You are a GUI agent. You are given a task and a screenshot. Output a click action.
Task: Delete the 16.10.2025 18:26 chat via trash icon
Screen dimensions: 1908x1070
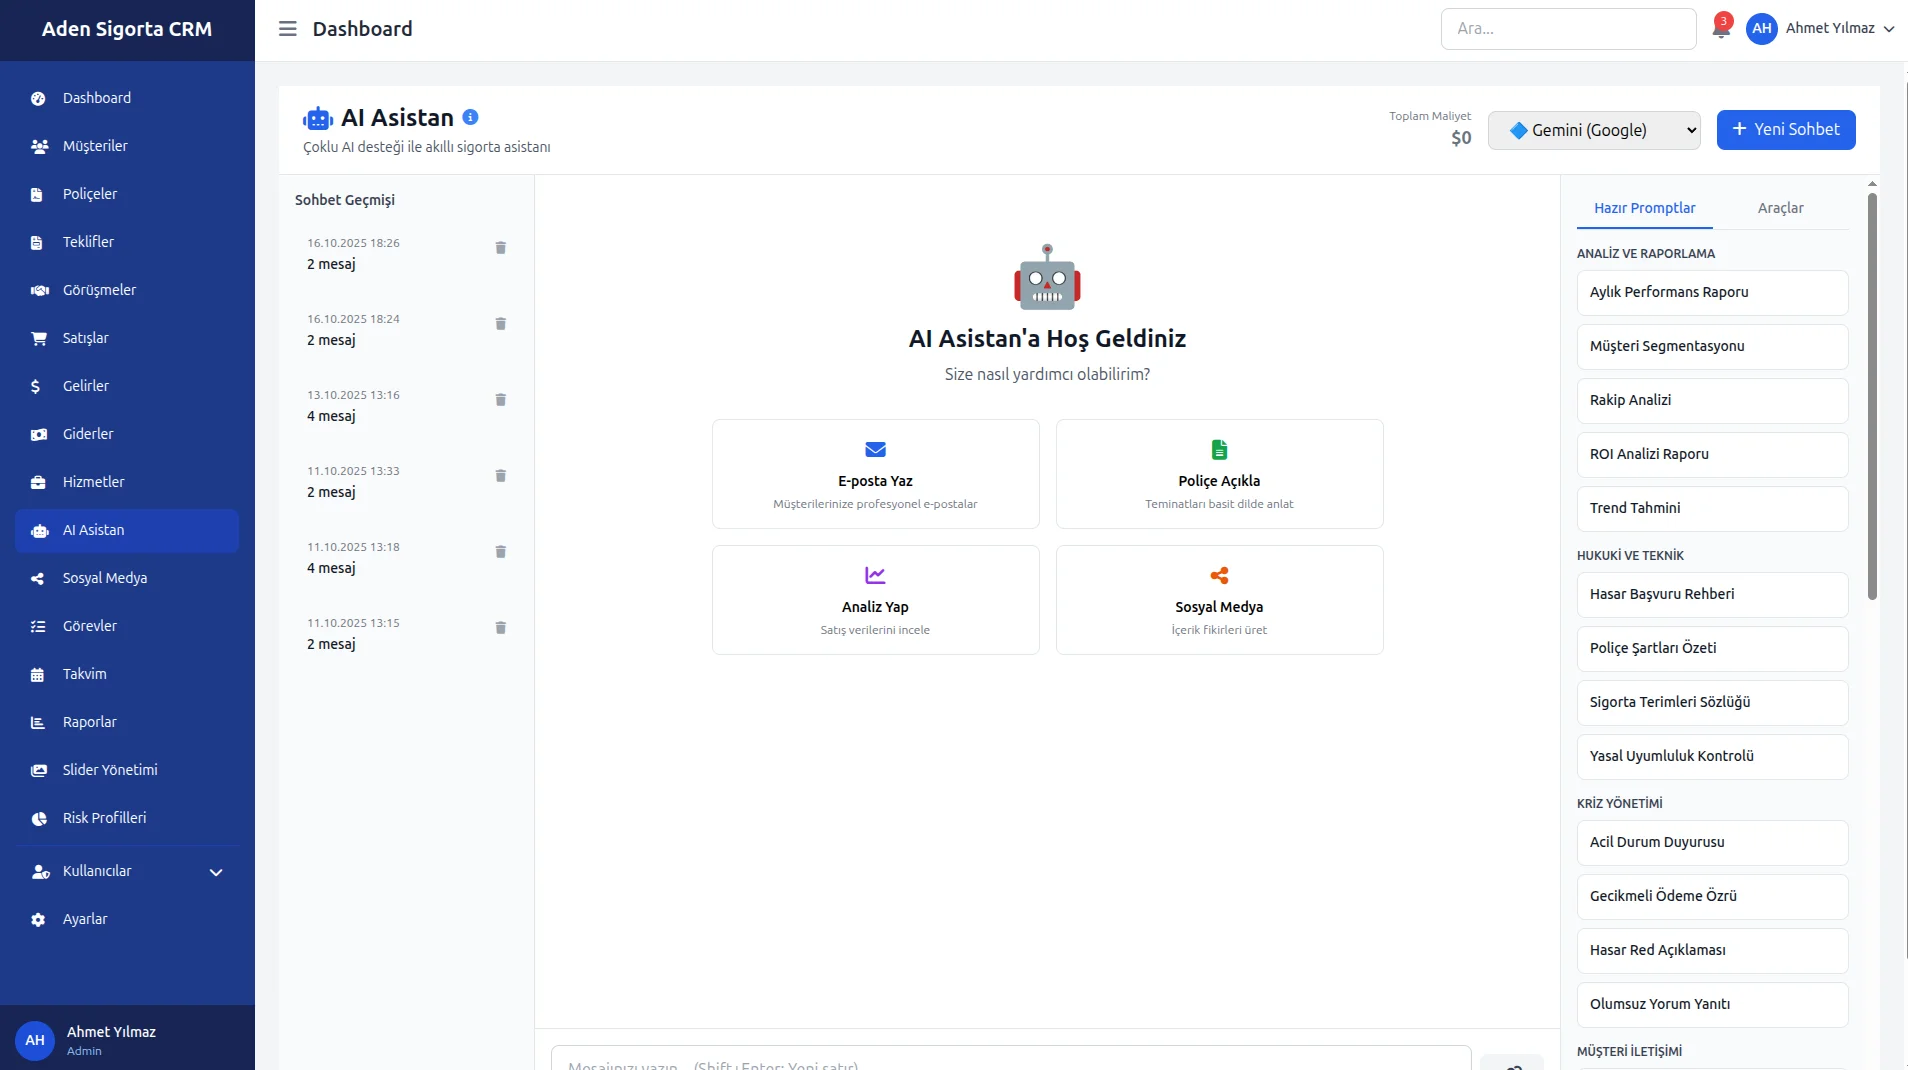501,248
